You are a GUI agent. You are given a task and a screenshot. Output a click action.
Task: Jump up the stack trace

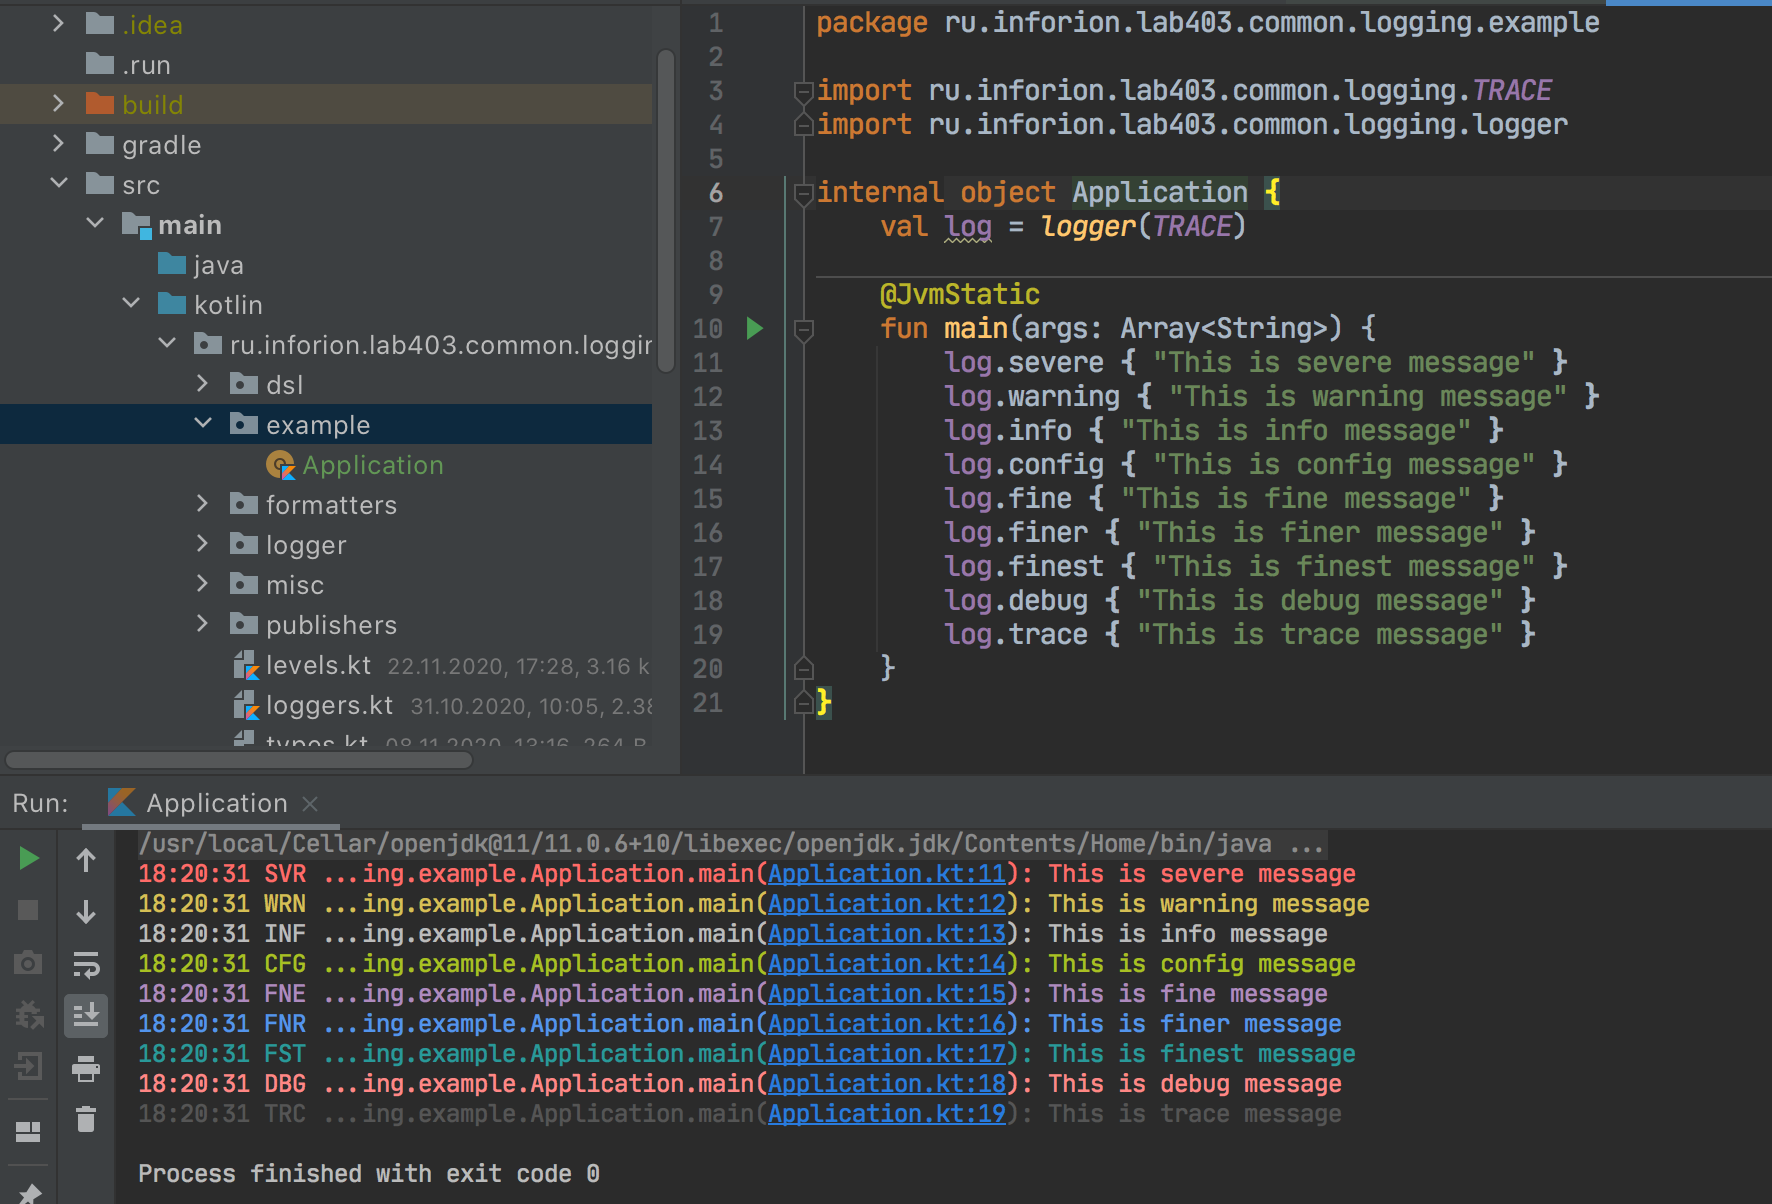[86, 858]
